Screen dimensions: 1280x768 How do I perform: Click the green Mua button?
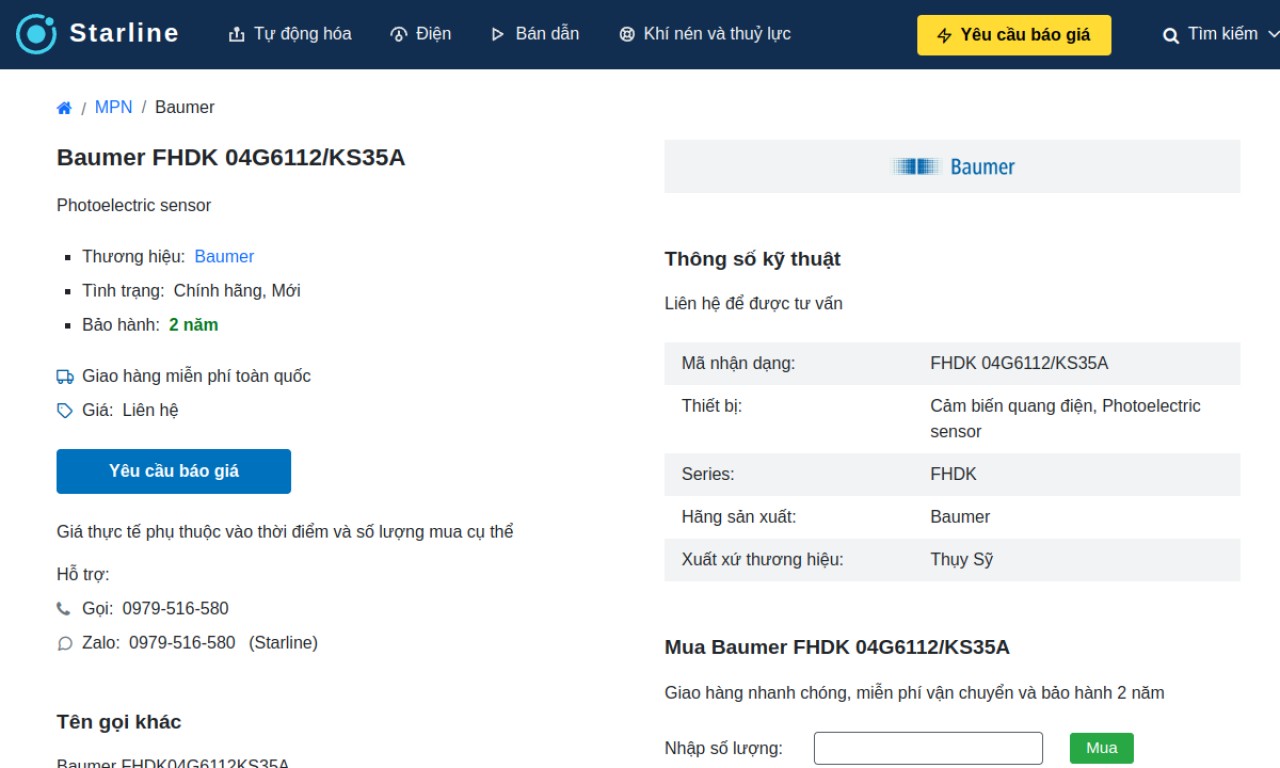[1101, 748]
